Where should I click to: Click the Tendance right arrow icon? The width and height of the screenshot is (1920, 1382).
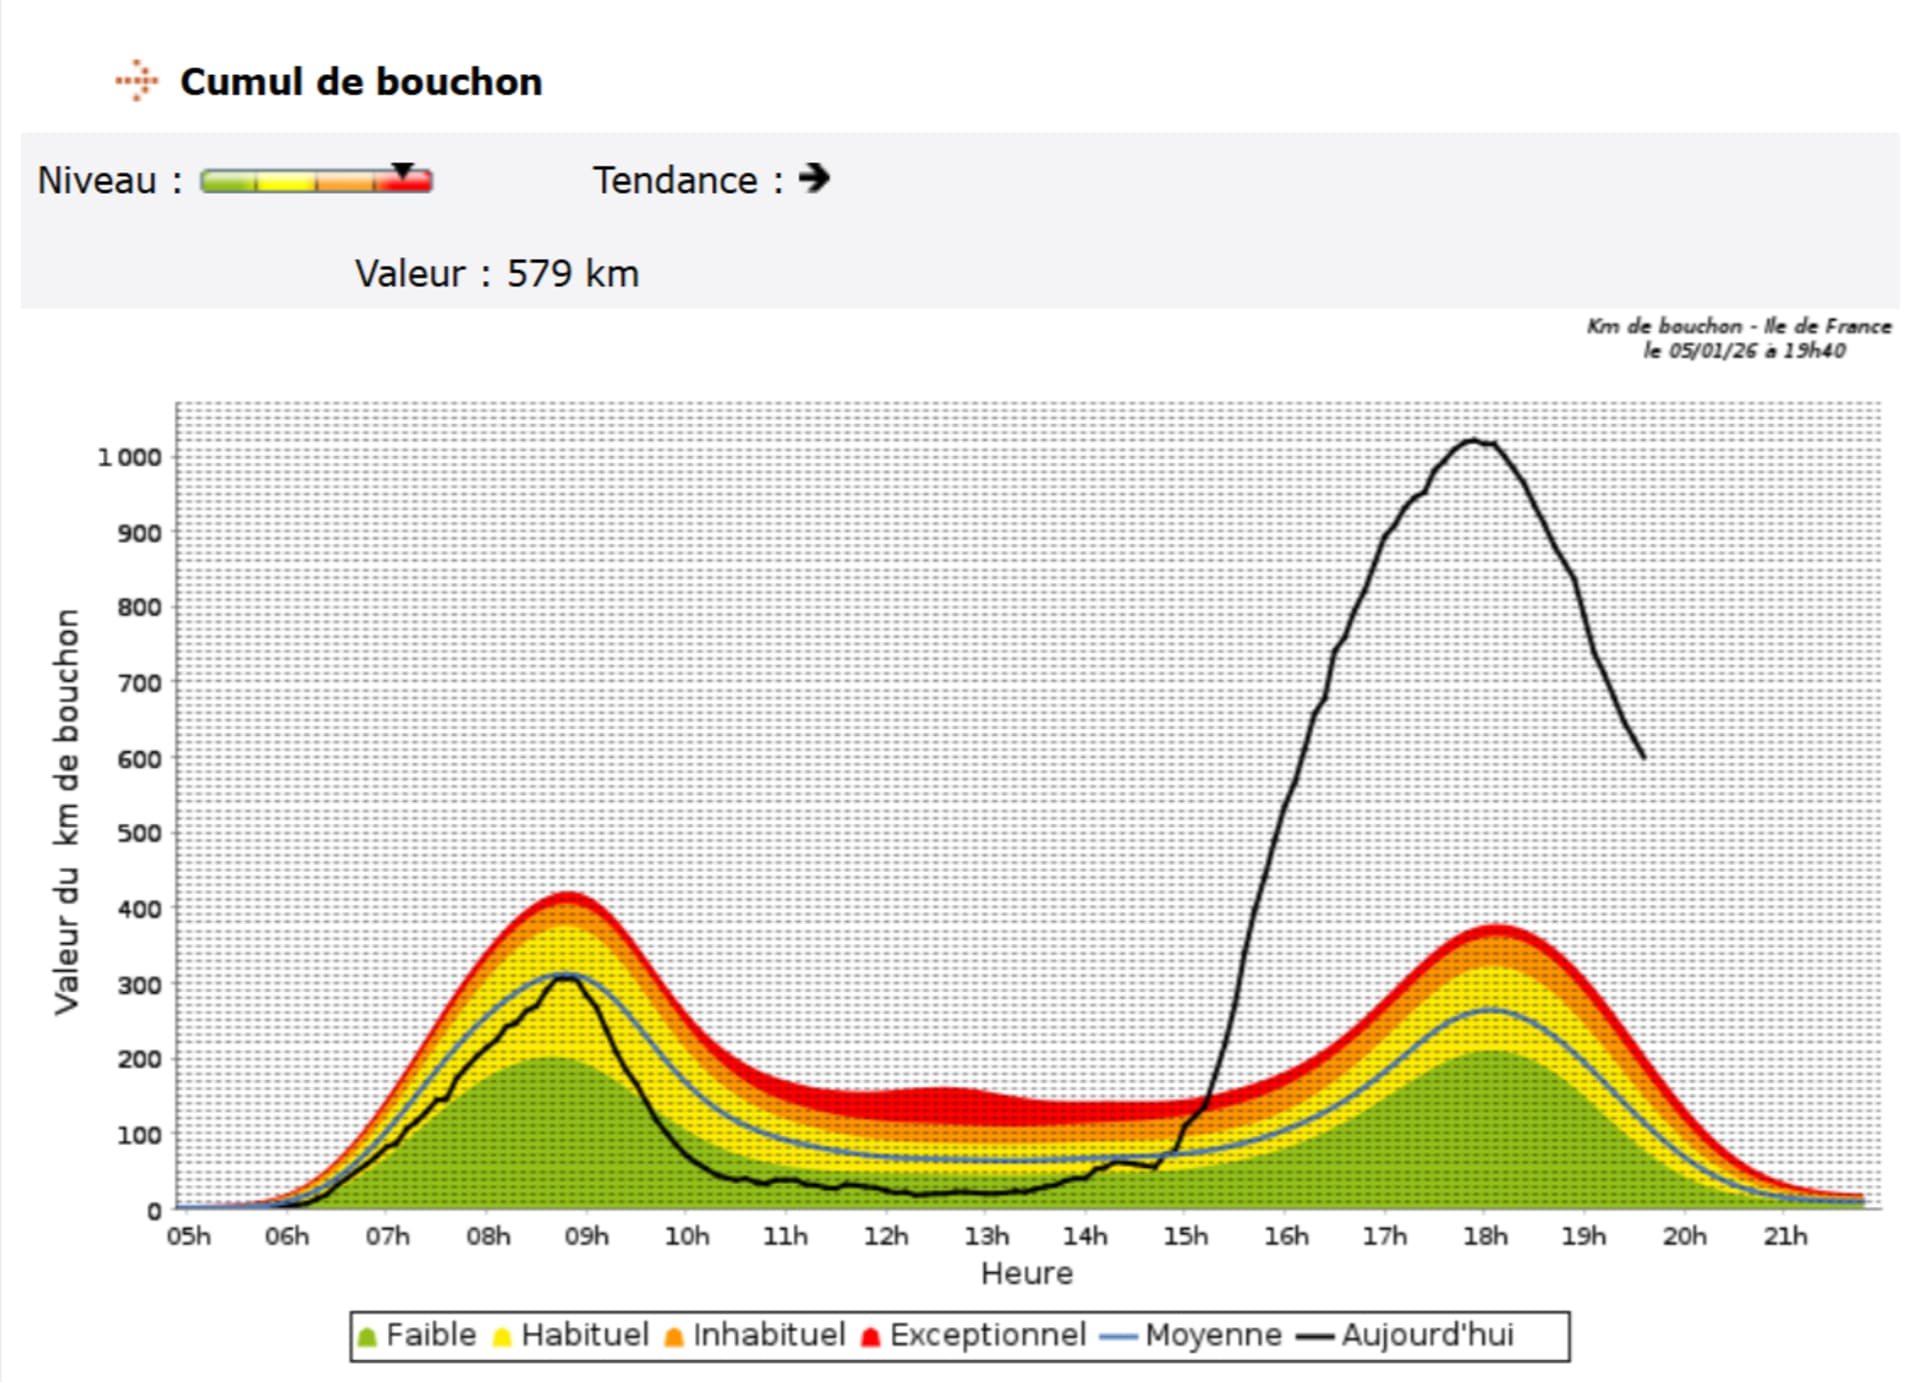[814, 179]
